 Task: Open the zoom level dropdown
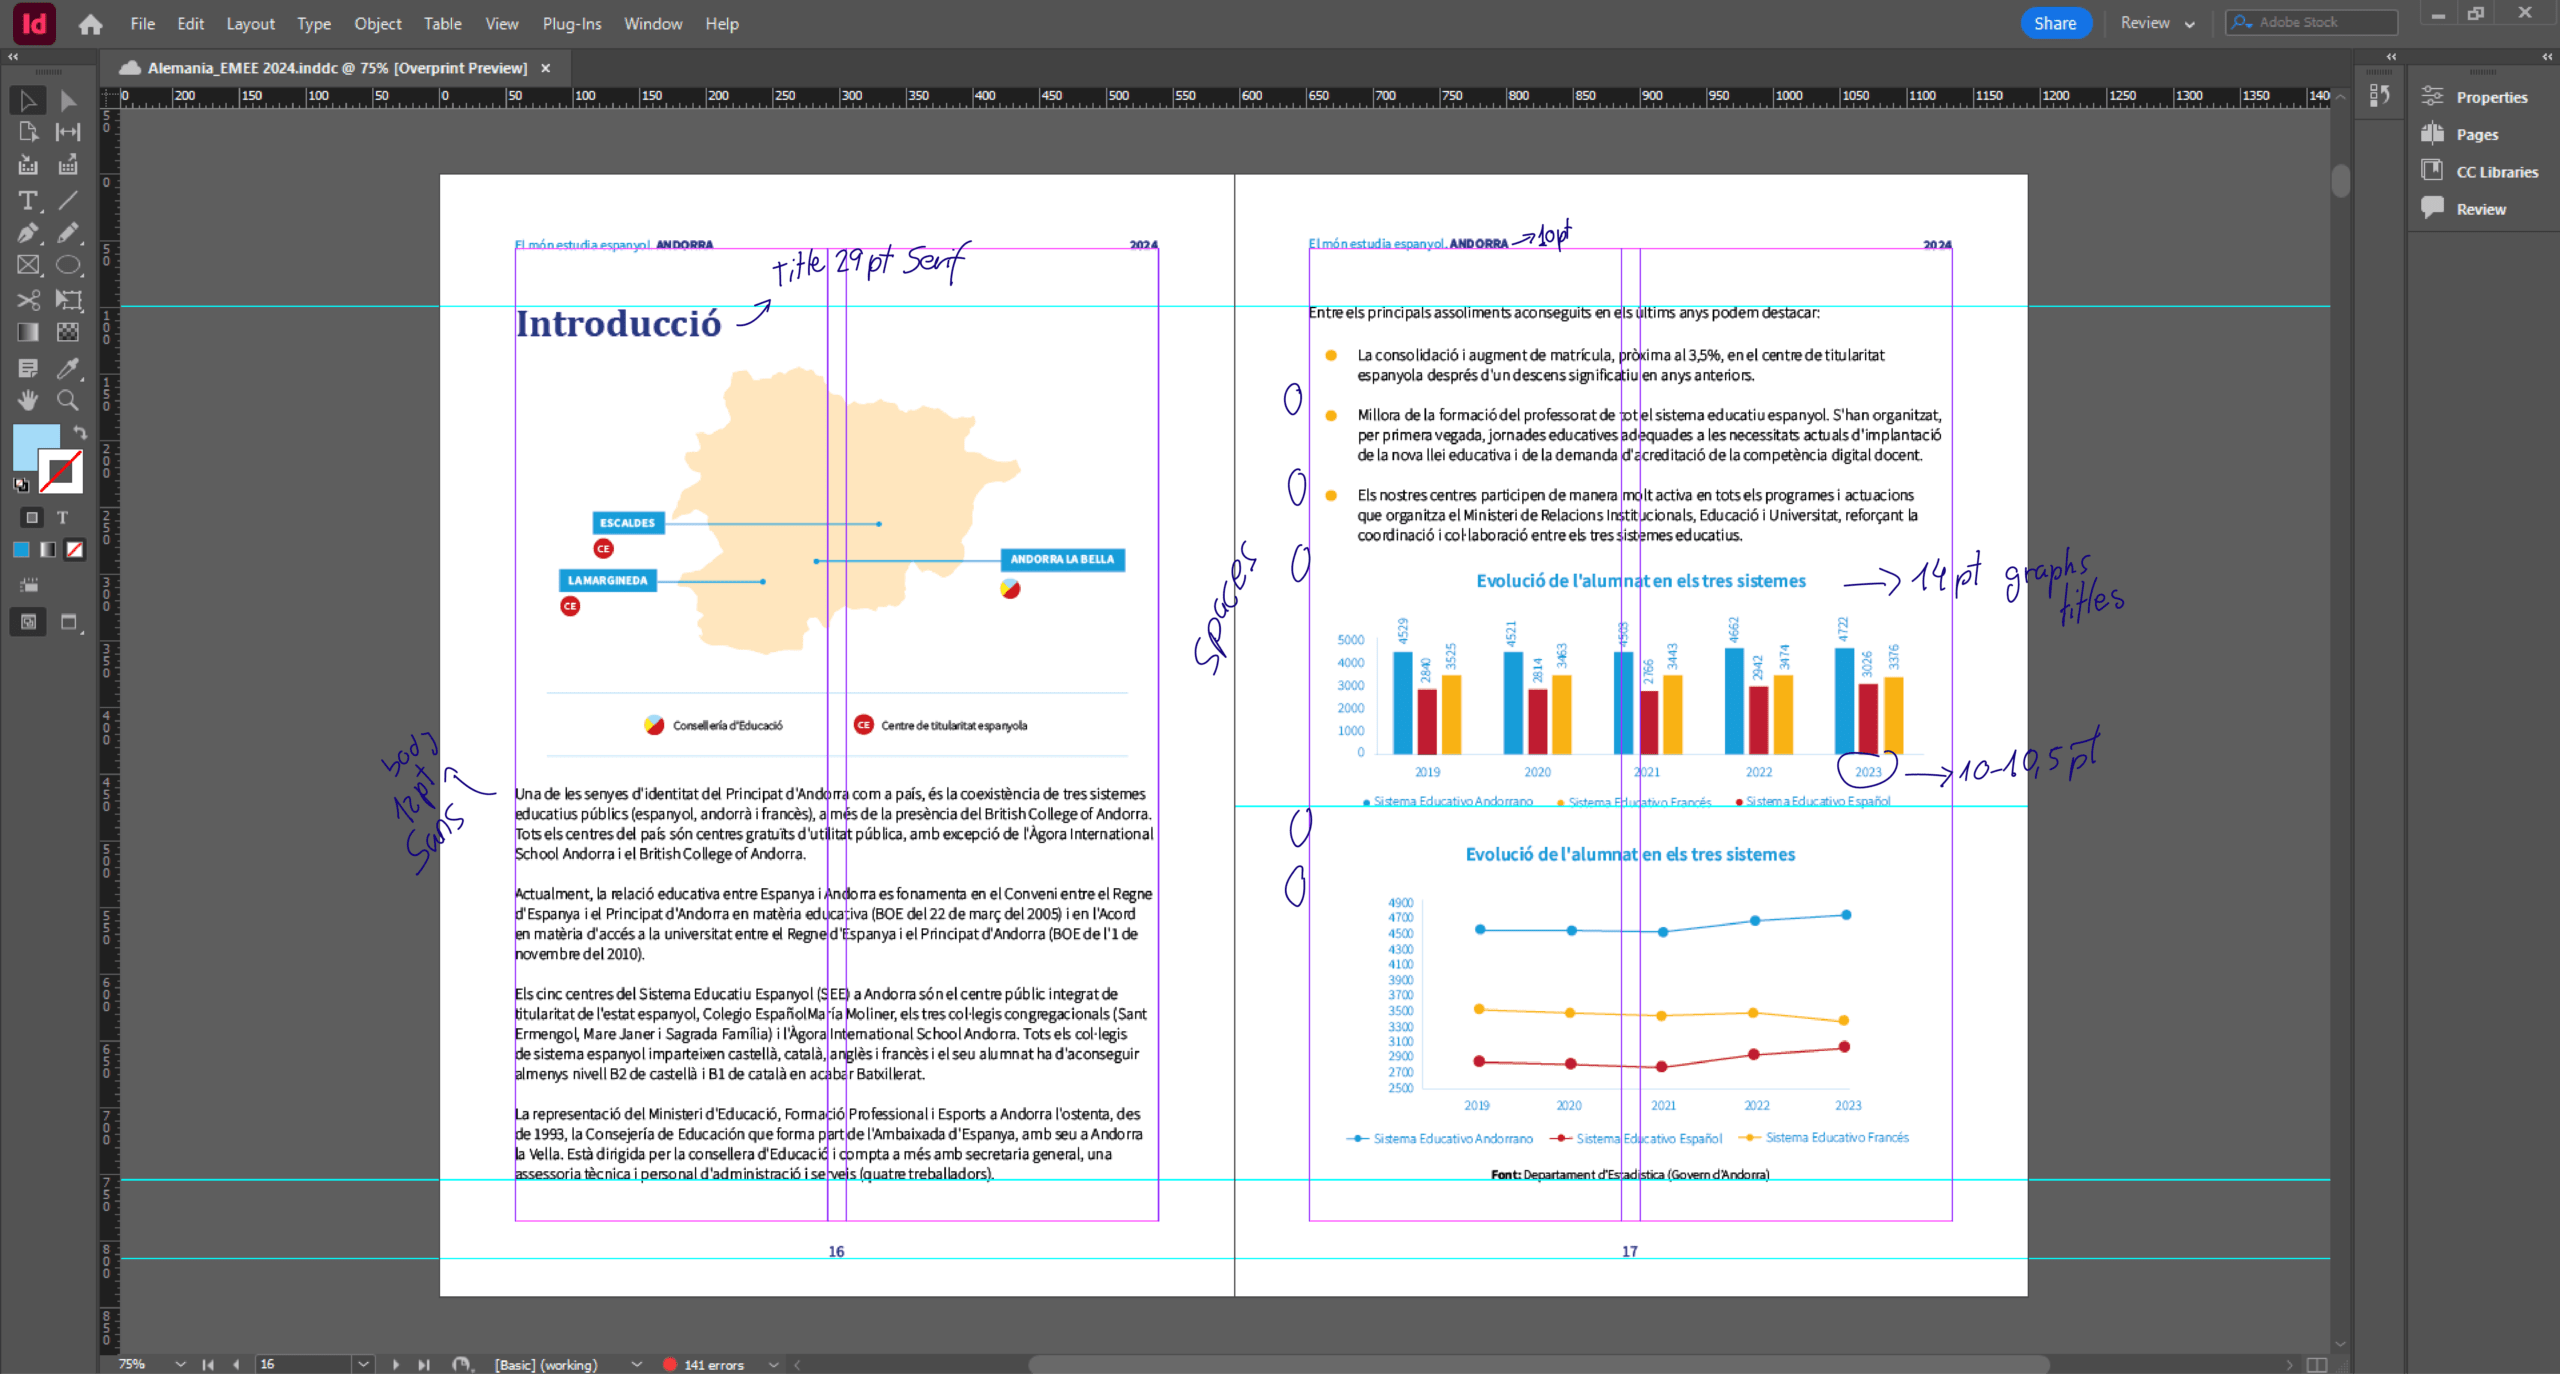pos(180,1364)
